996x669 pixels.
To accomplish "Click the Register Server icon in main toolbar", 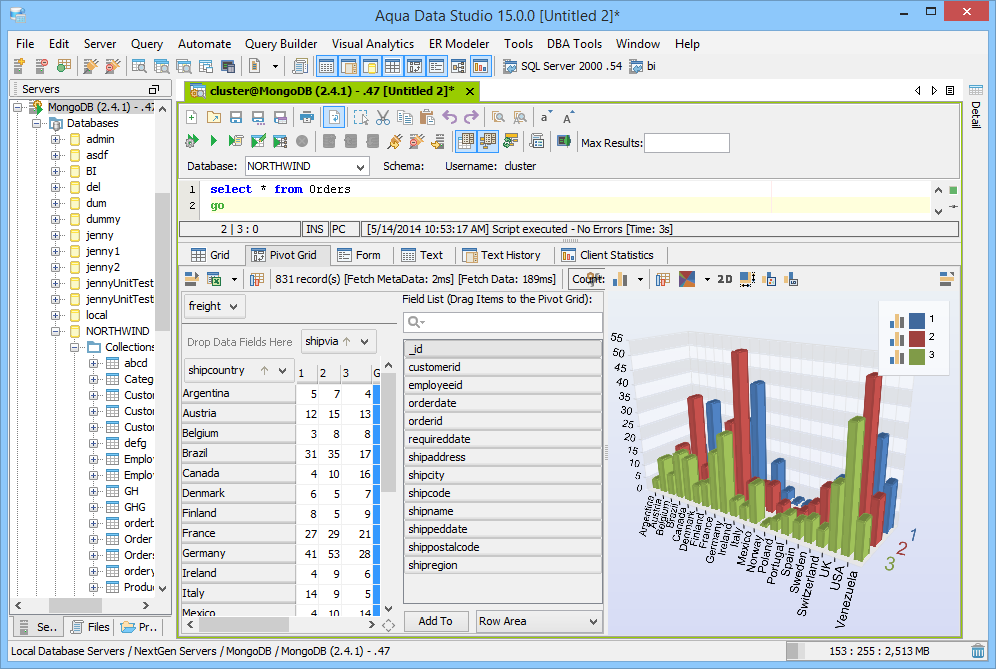I will (x=19, y=66).
